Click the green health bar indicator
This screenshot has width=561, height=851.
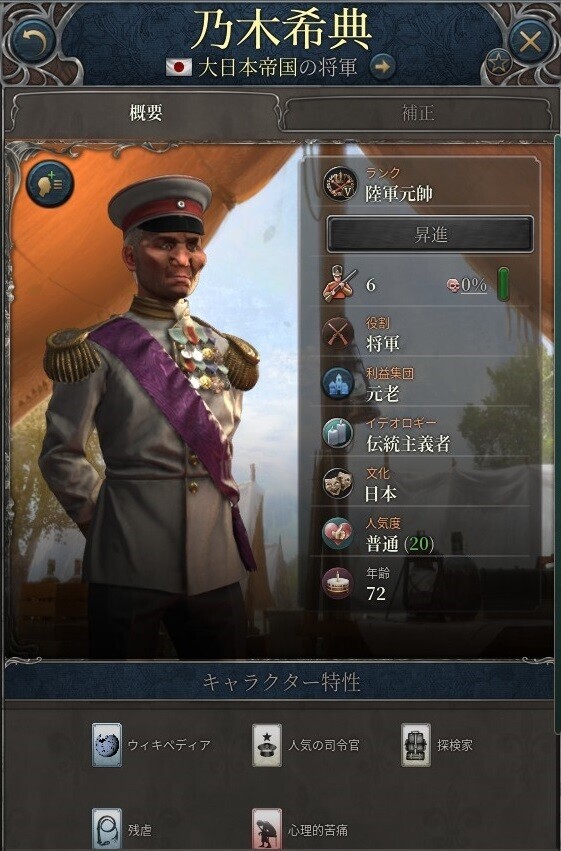pyautogui.click(x=503, y=284)
